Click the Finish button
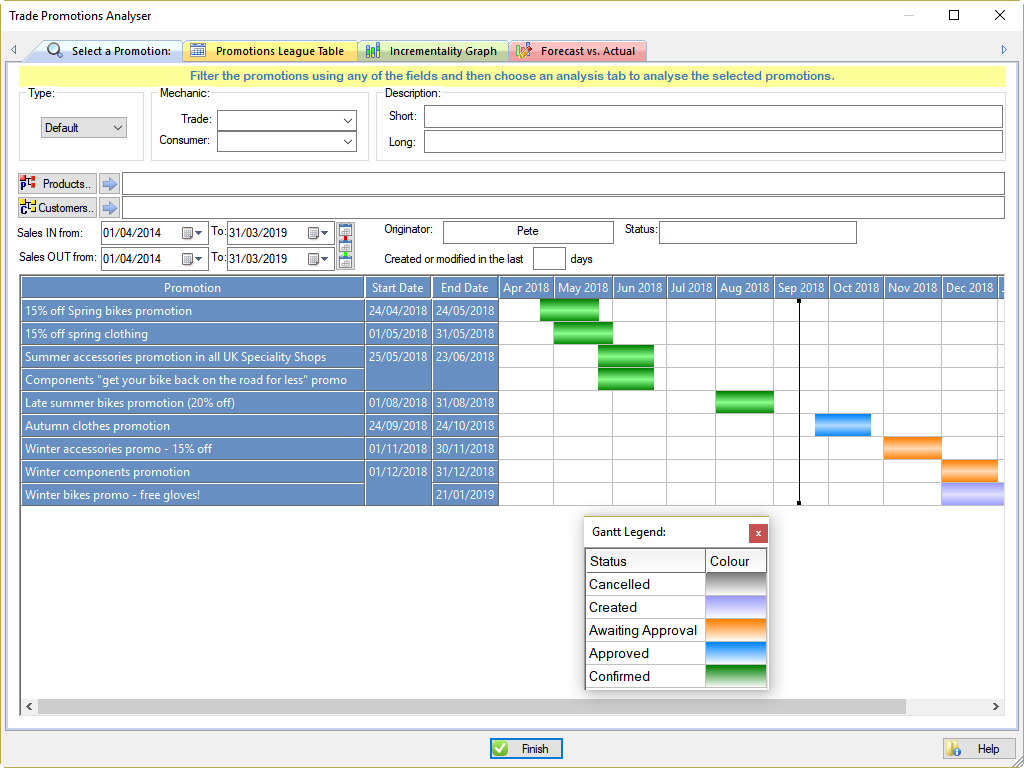 525,748
